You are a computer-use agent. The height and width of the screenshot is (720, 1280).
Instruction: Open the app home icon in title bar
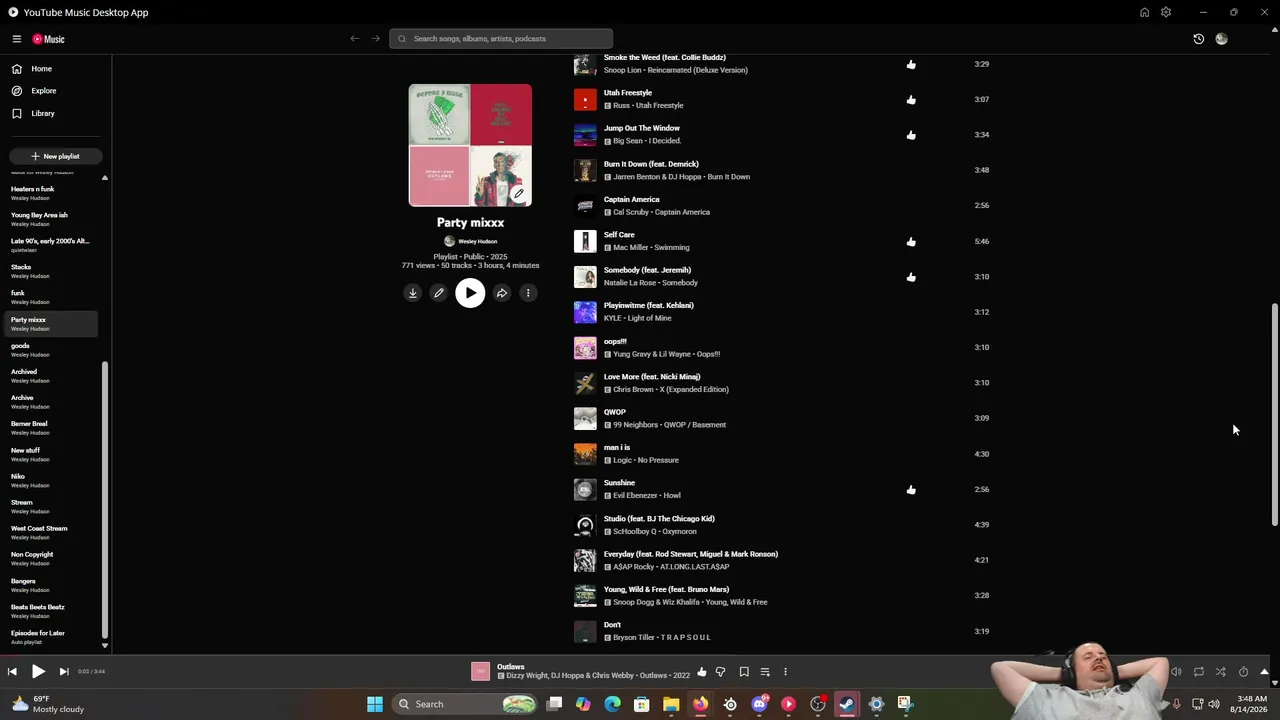click(x=1144, y=12)
